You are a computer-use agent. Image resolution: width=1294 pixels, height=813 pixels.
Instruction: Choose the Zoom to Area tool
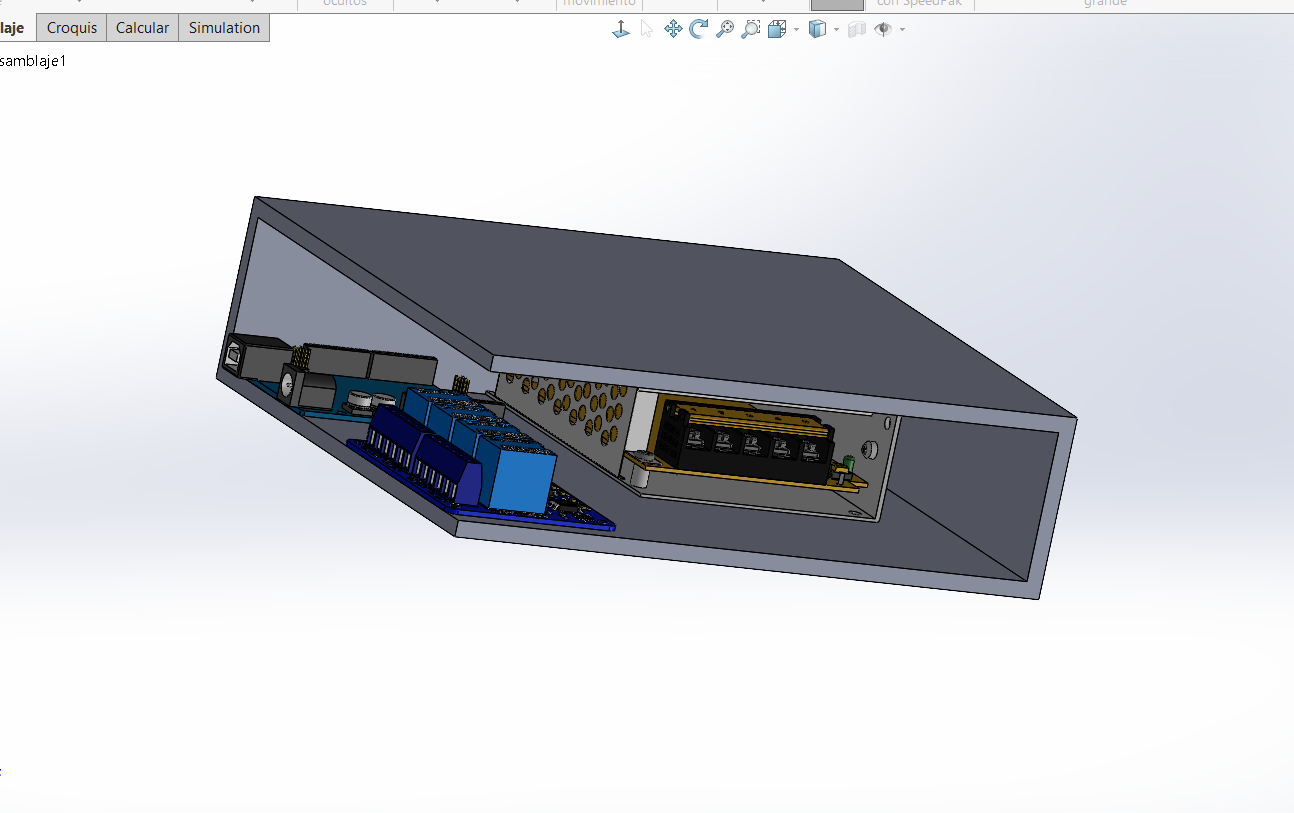click(751, 29)
